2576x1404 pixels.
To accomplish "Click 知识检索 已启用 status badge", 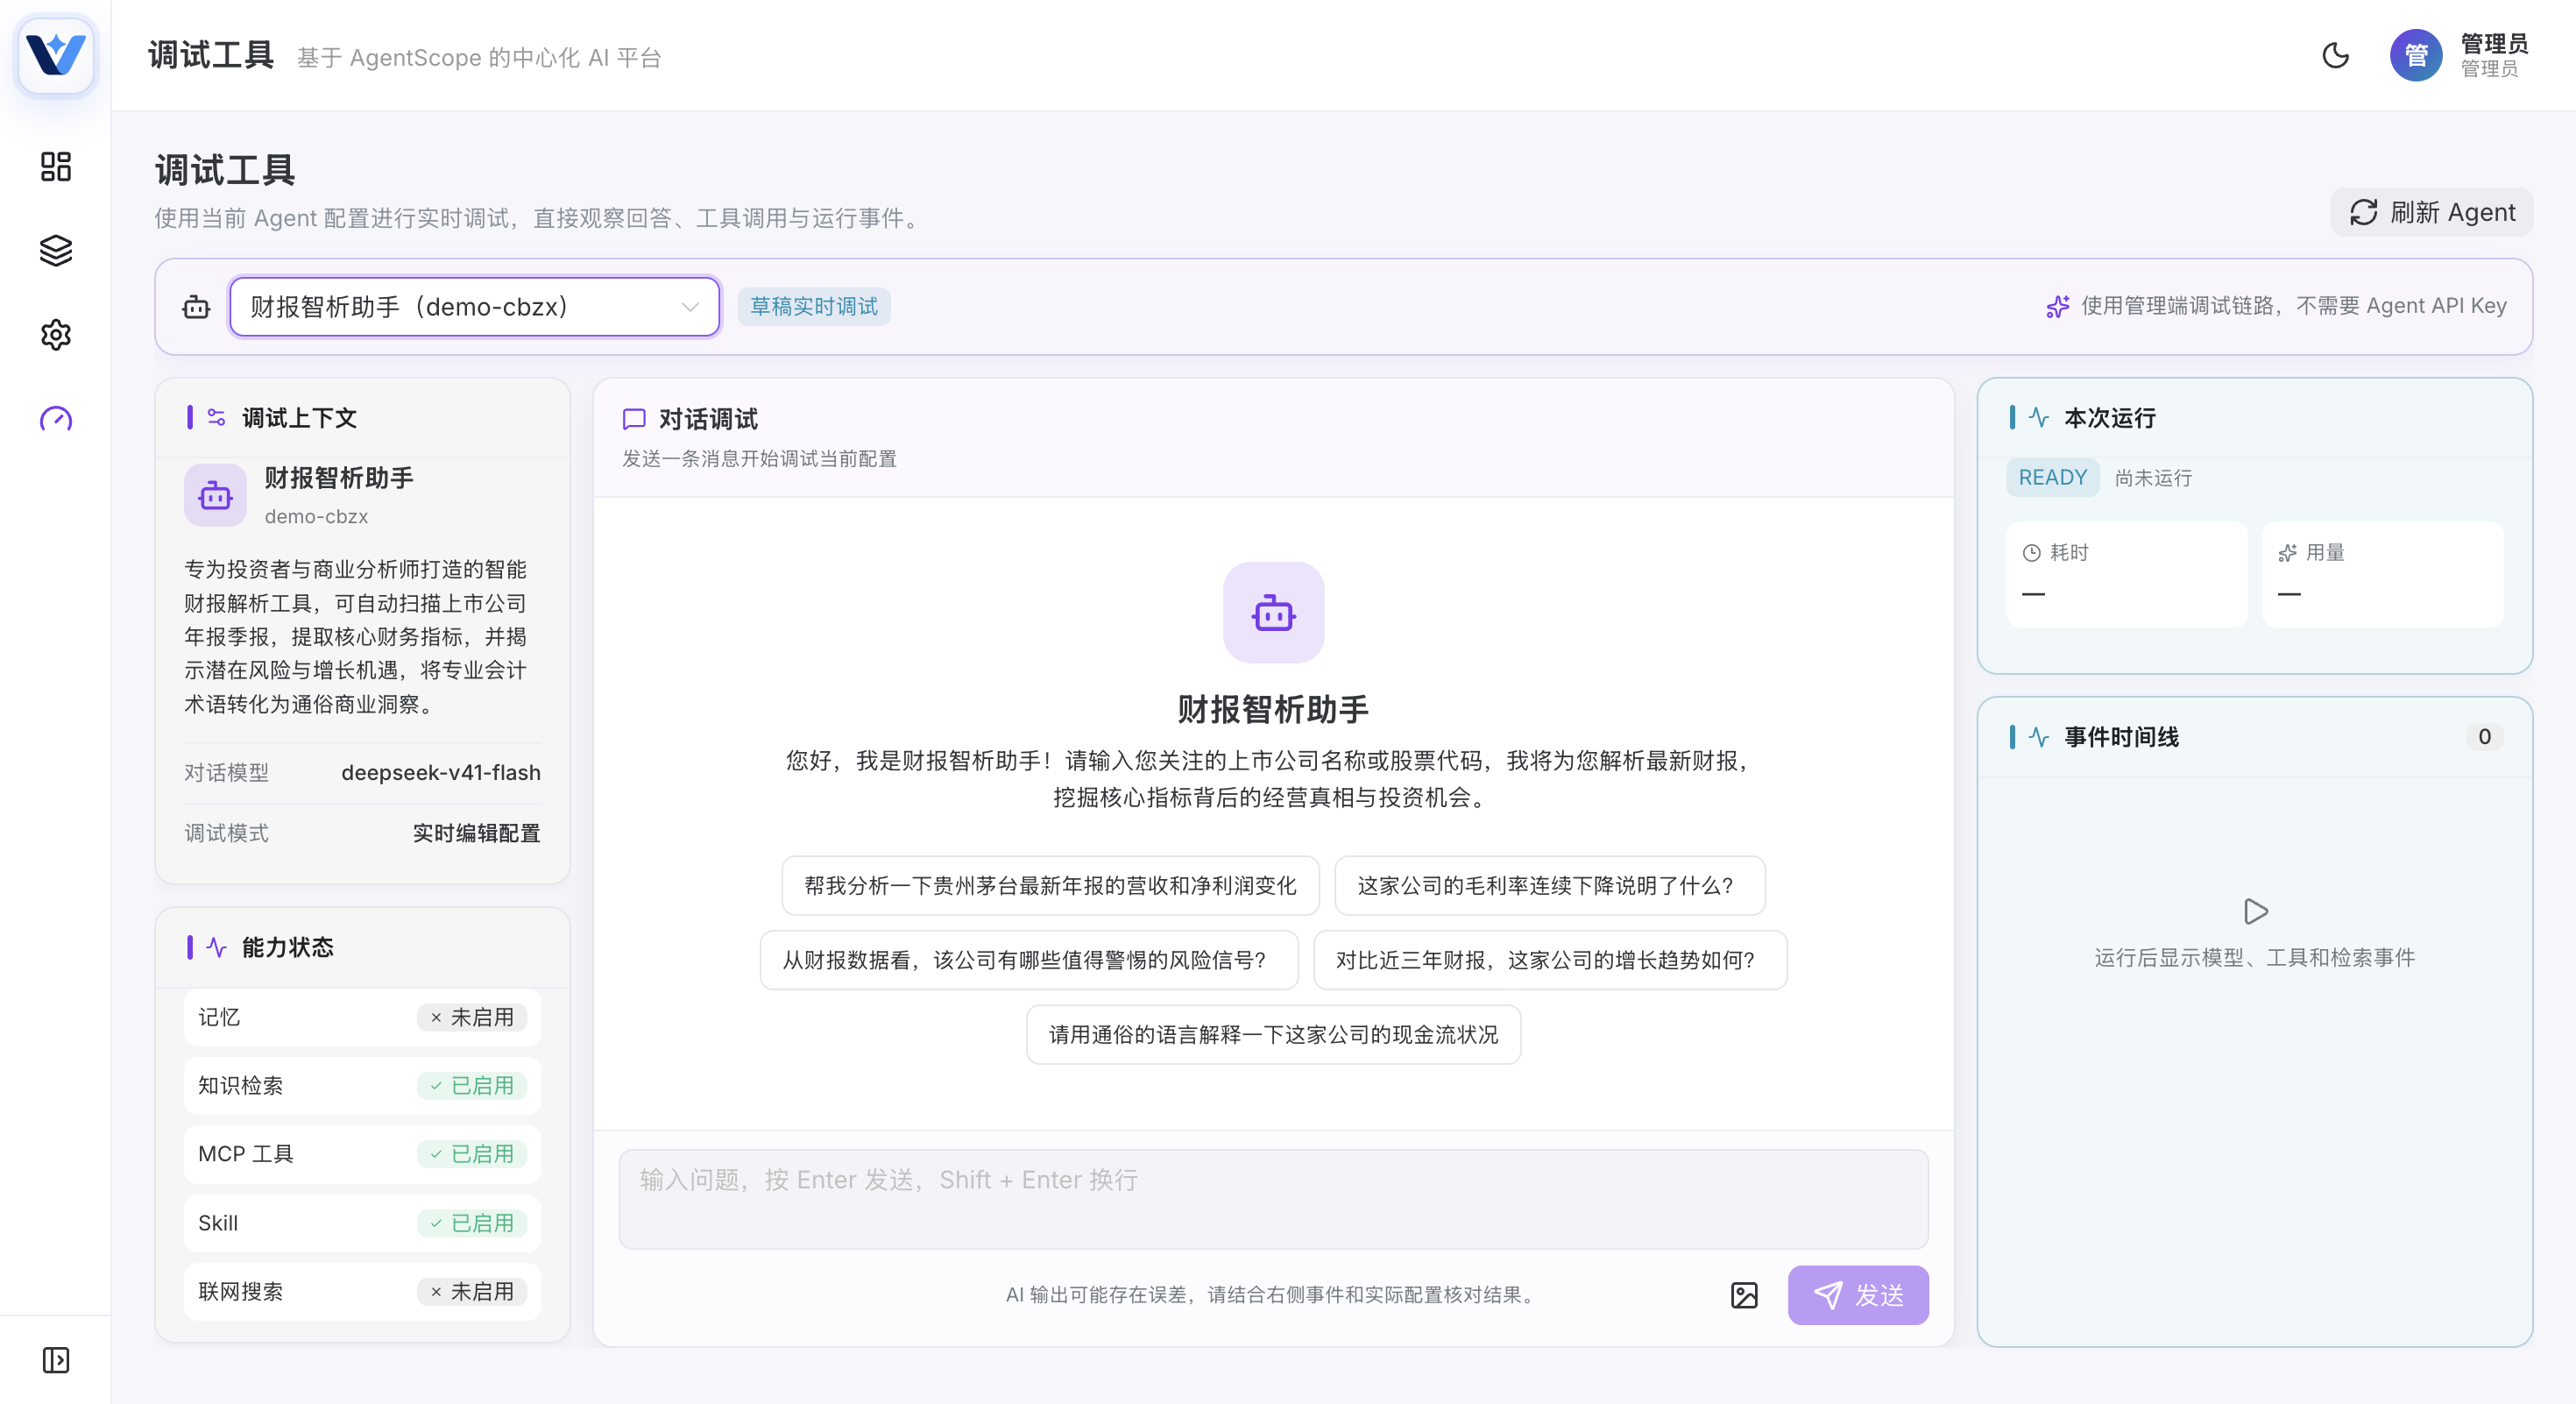I will click(472, 1085).
